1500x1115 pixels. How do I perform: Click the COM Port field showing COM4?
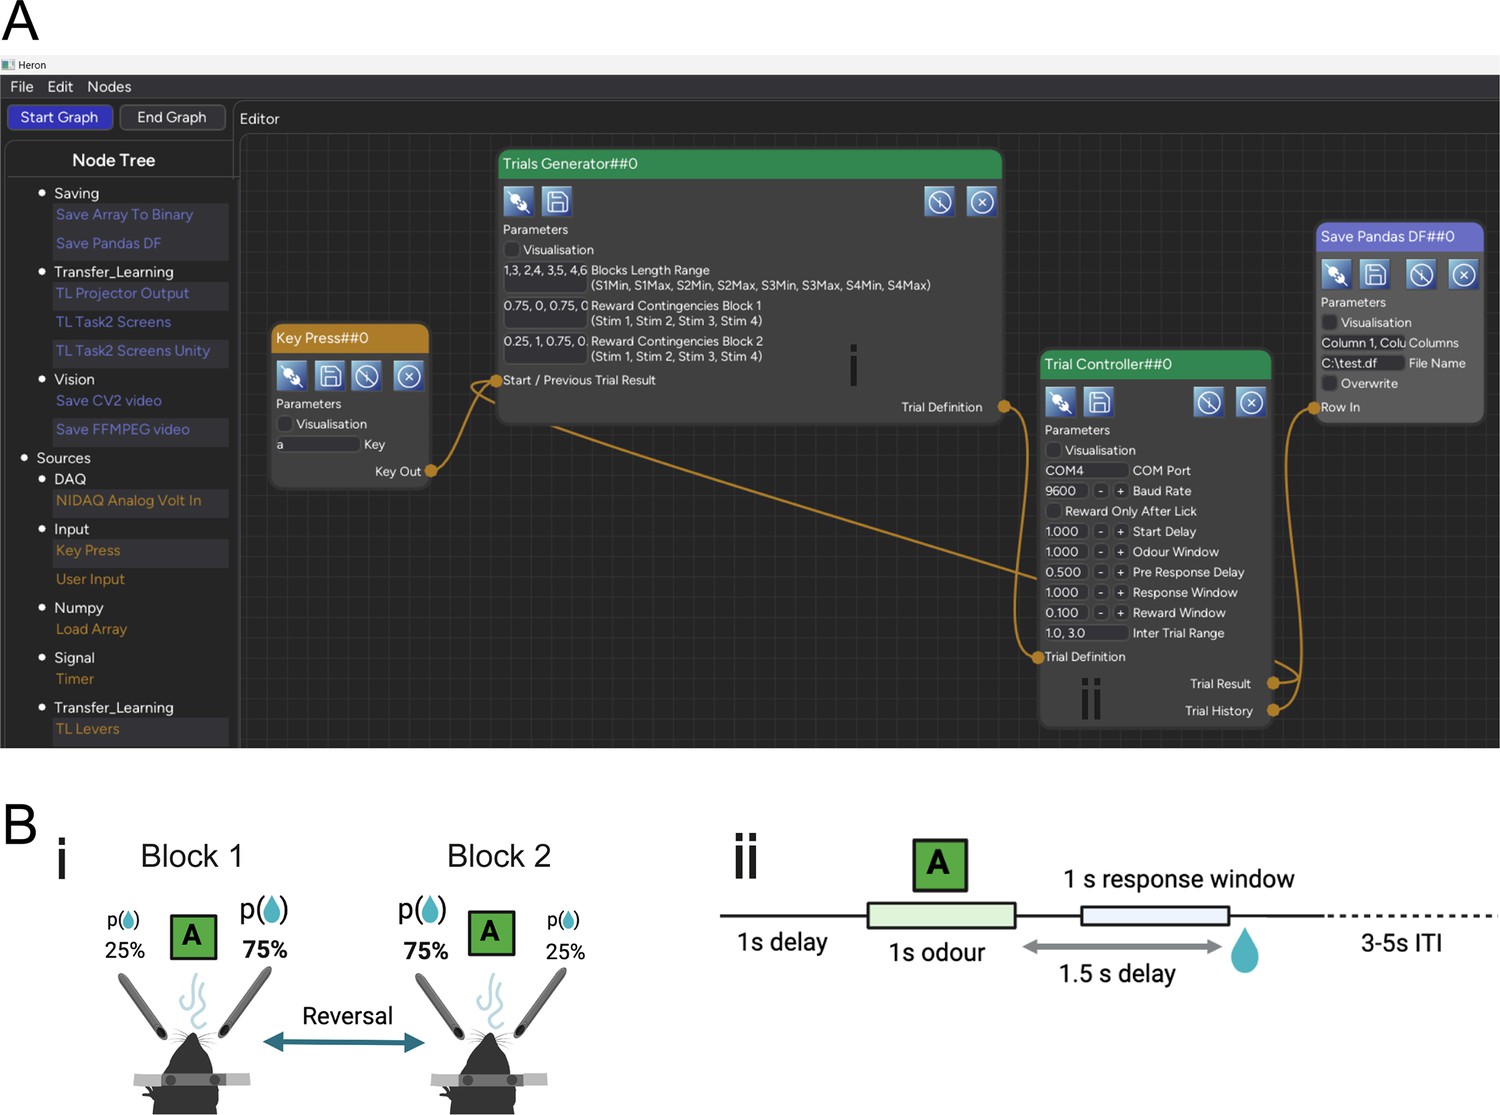pos(1085,471)
